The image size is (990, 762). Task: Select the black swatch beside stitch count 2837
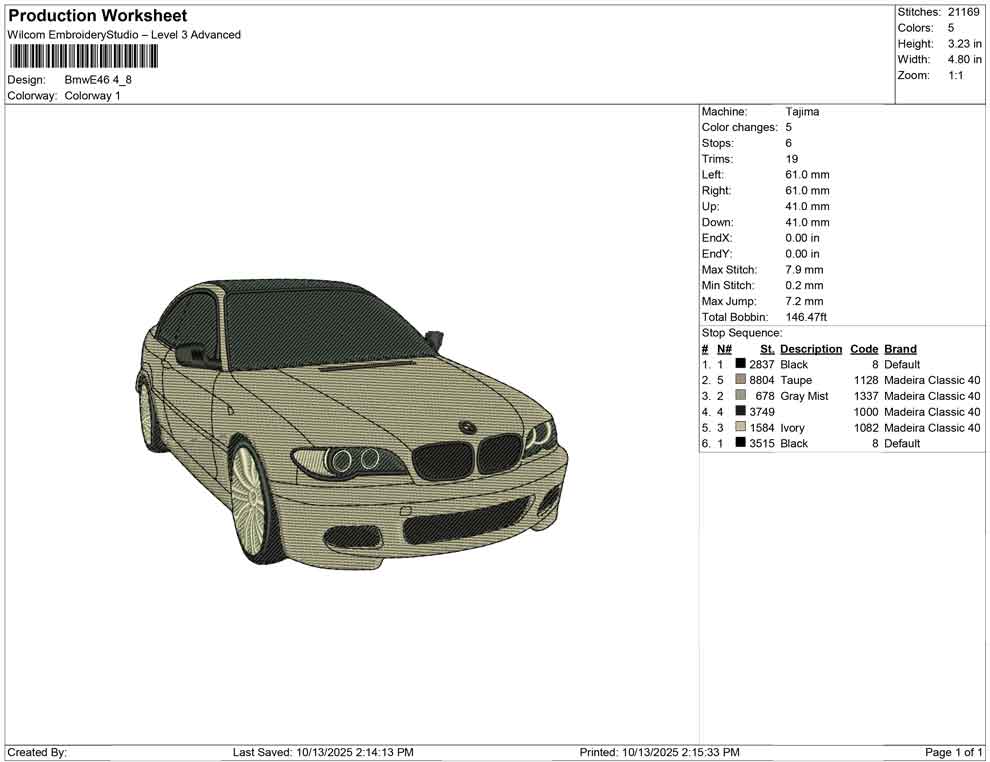point(740,364)
